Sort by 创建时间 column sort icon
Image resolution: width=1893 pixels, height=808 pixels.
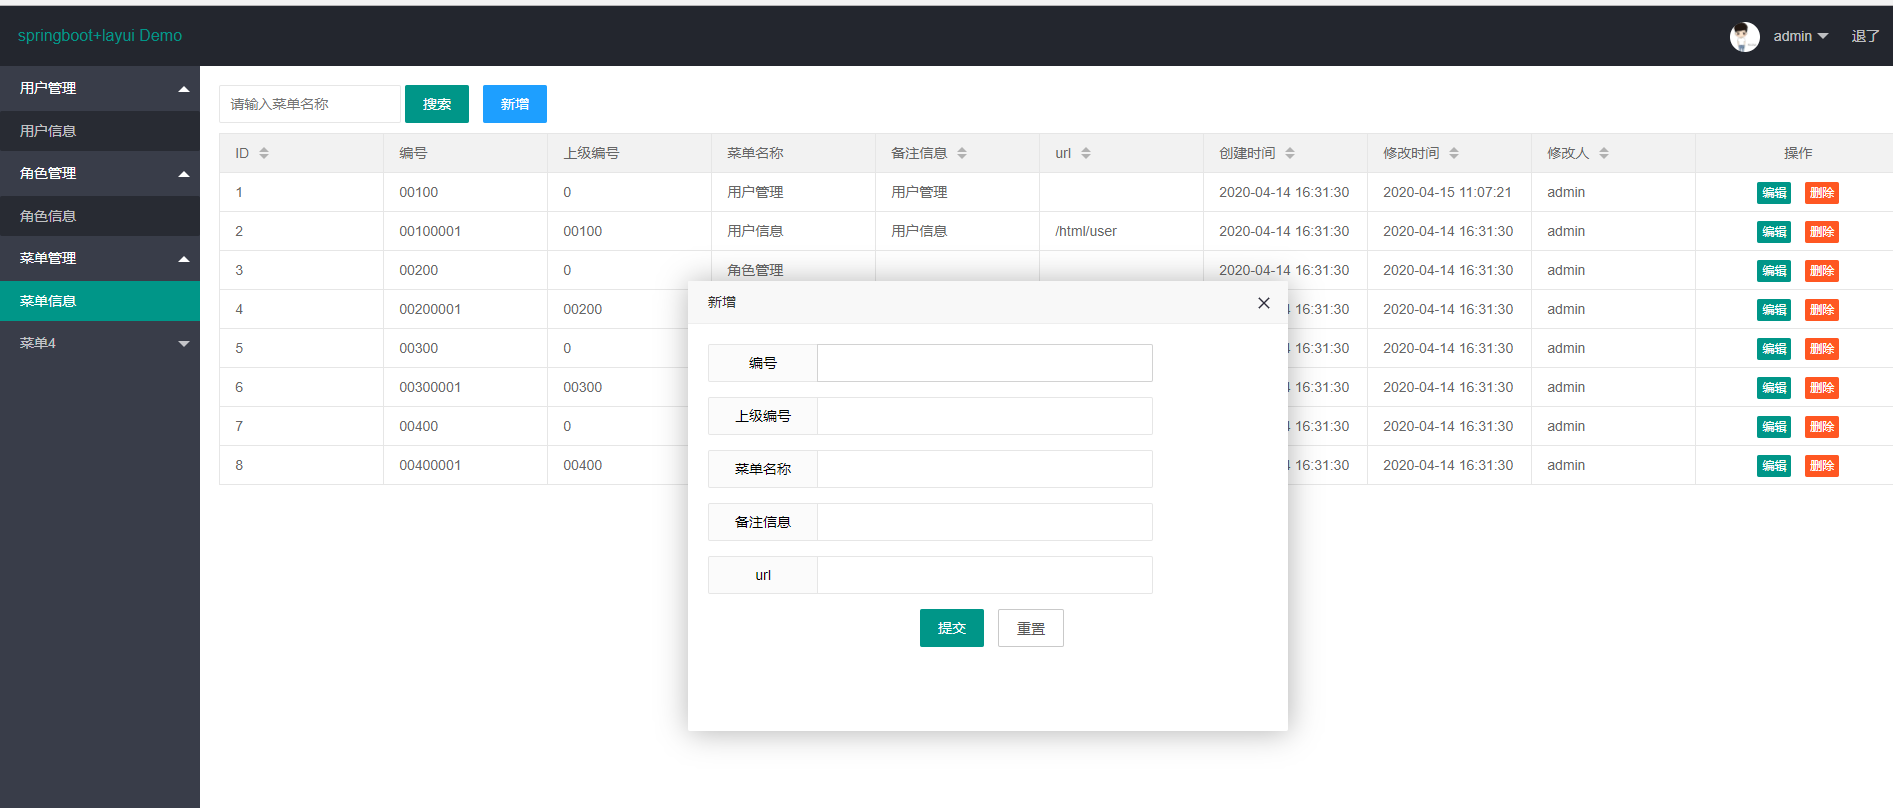click(x=1290, y=153)
